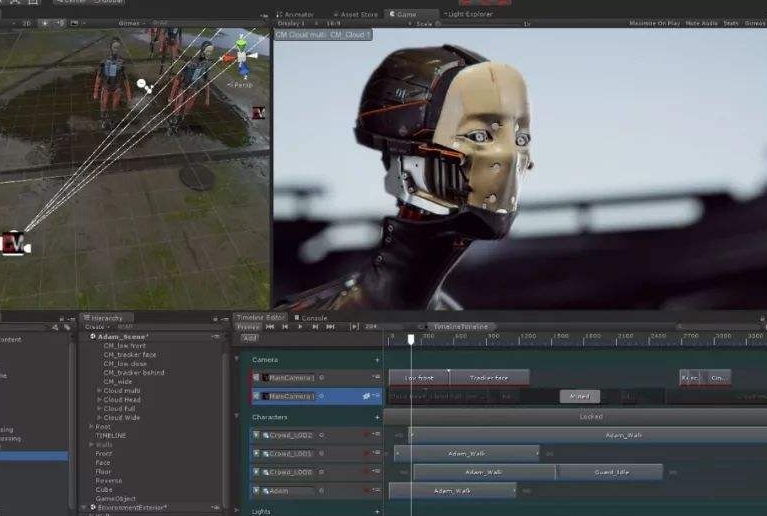Switch to the Console tab

tap(313, 317)
